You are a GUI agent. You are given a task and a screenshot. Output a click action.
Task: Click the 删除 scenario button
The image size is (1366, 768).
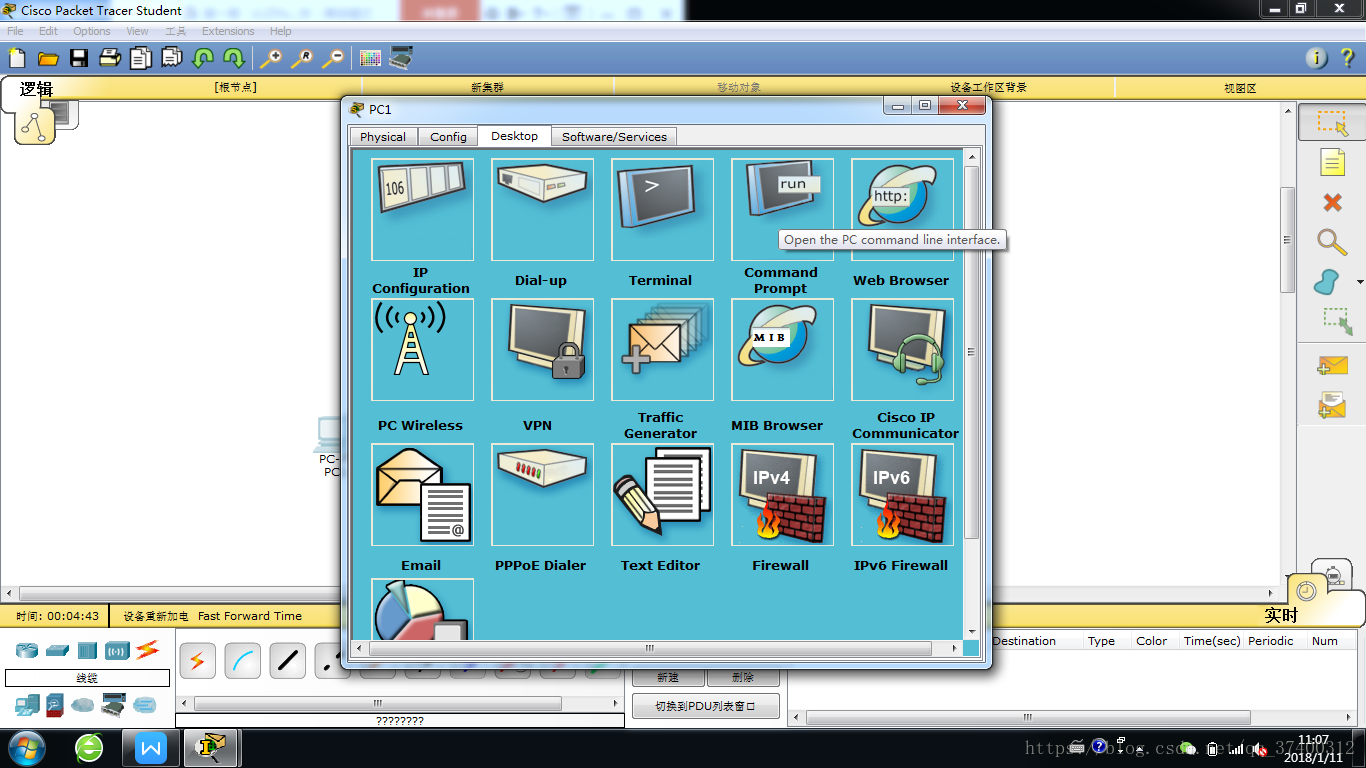[743, 677]
